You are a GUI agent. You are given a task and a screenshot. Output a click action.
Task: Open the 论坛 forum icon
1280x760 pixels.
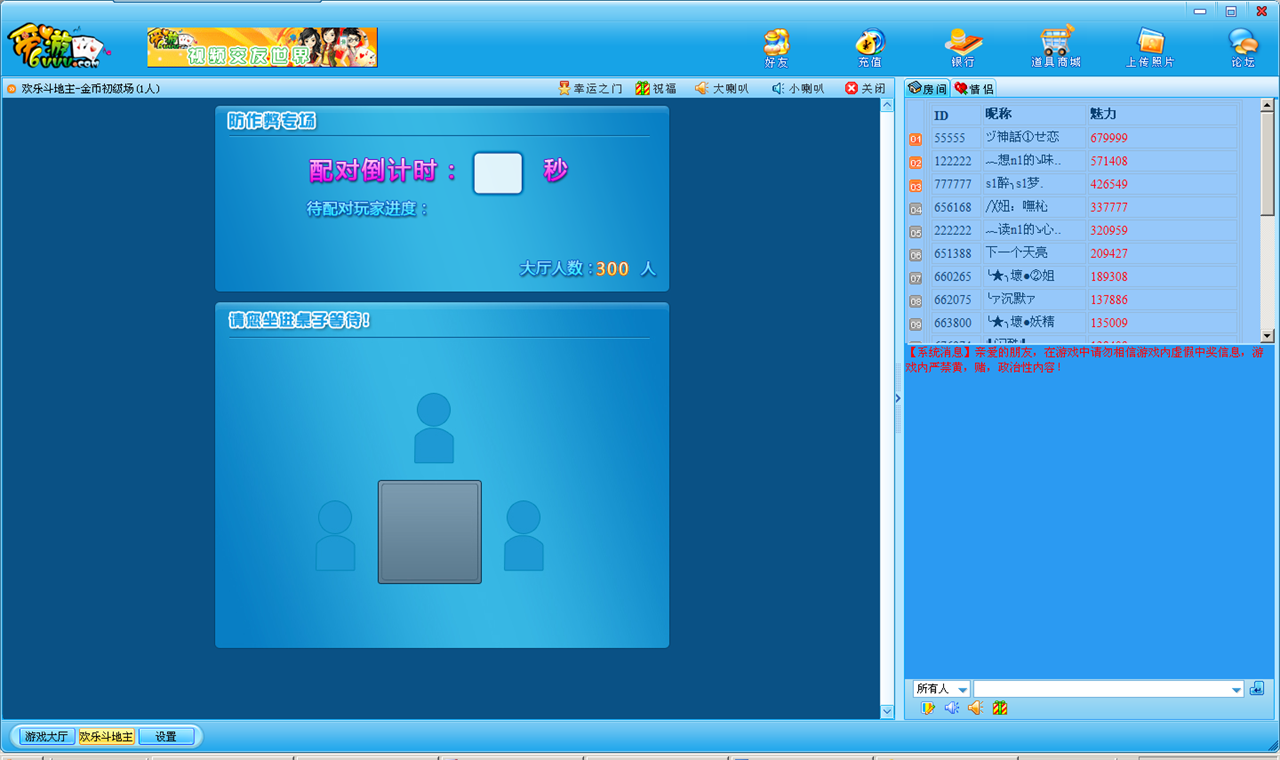[x=1243, y=46]
